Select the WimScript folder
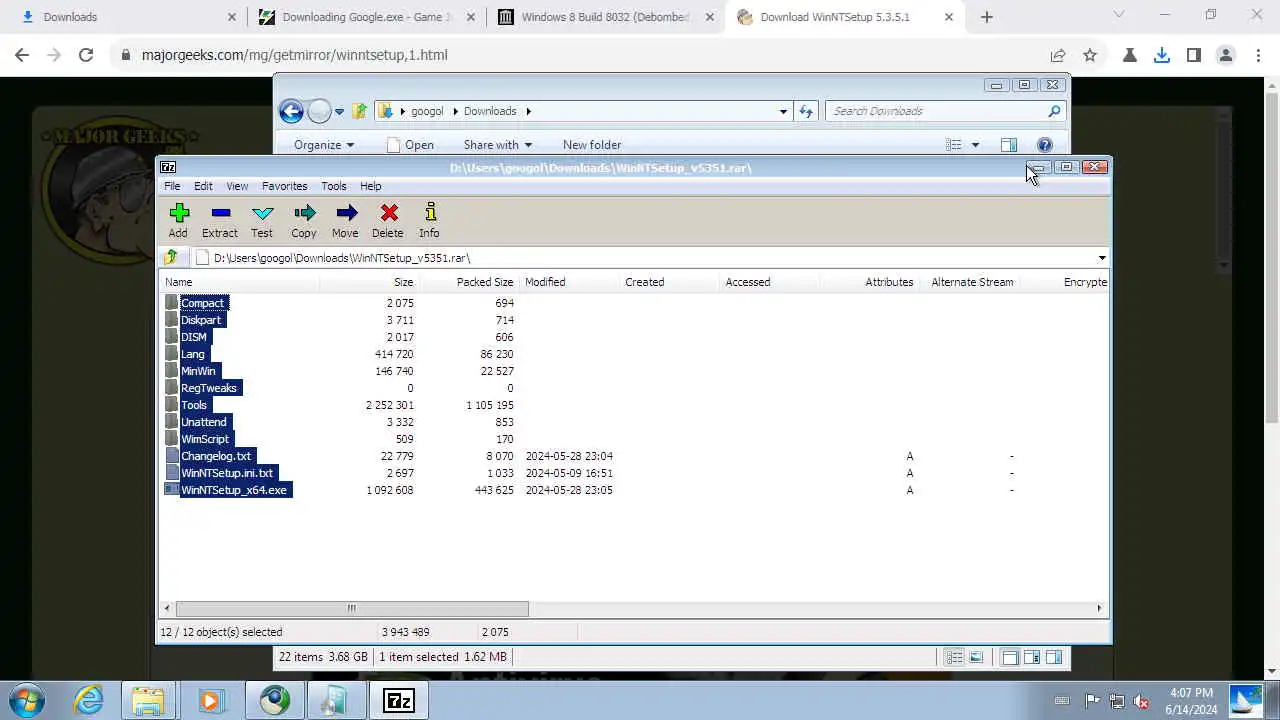 pos(204,439)
